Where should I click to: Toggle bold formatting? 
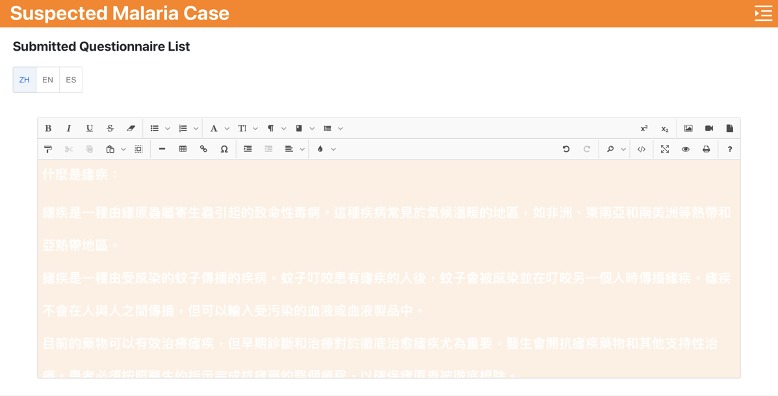48,128
